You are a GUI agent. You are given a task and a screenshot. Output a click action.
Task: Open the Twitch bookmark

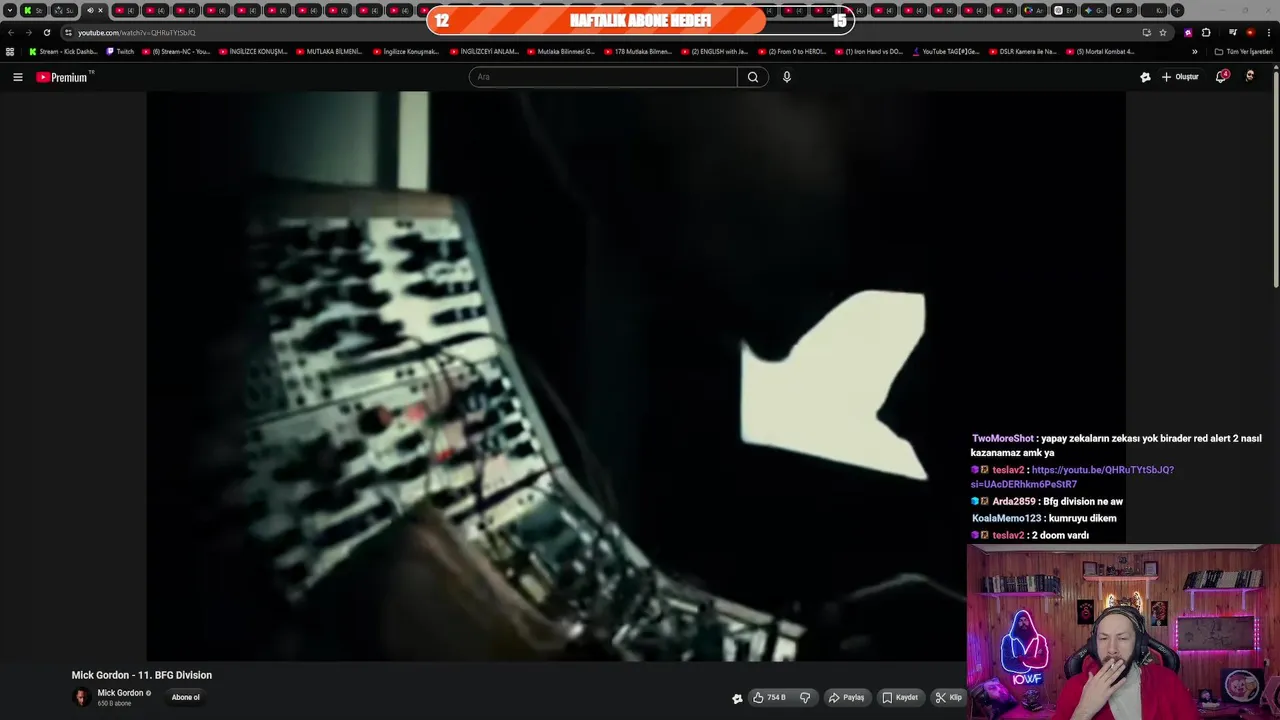(119, 51)
